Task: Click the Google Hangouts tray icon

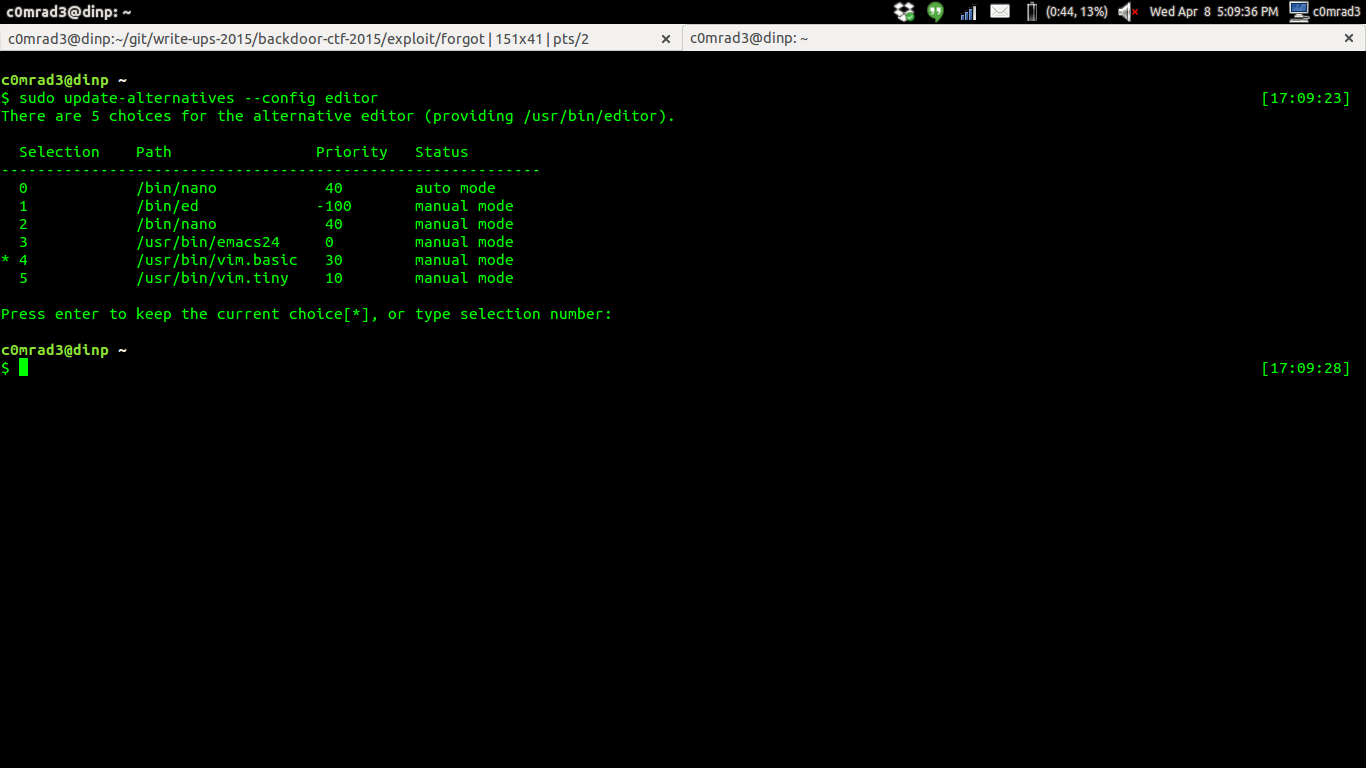Action: (935, 12)
